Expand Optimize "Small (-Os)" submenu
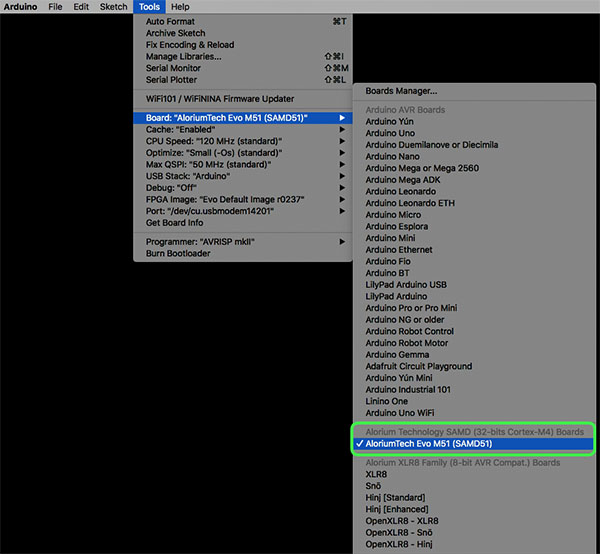The image size is (600, 554). pyautogui.click(x=243, y=153)
